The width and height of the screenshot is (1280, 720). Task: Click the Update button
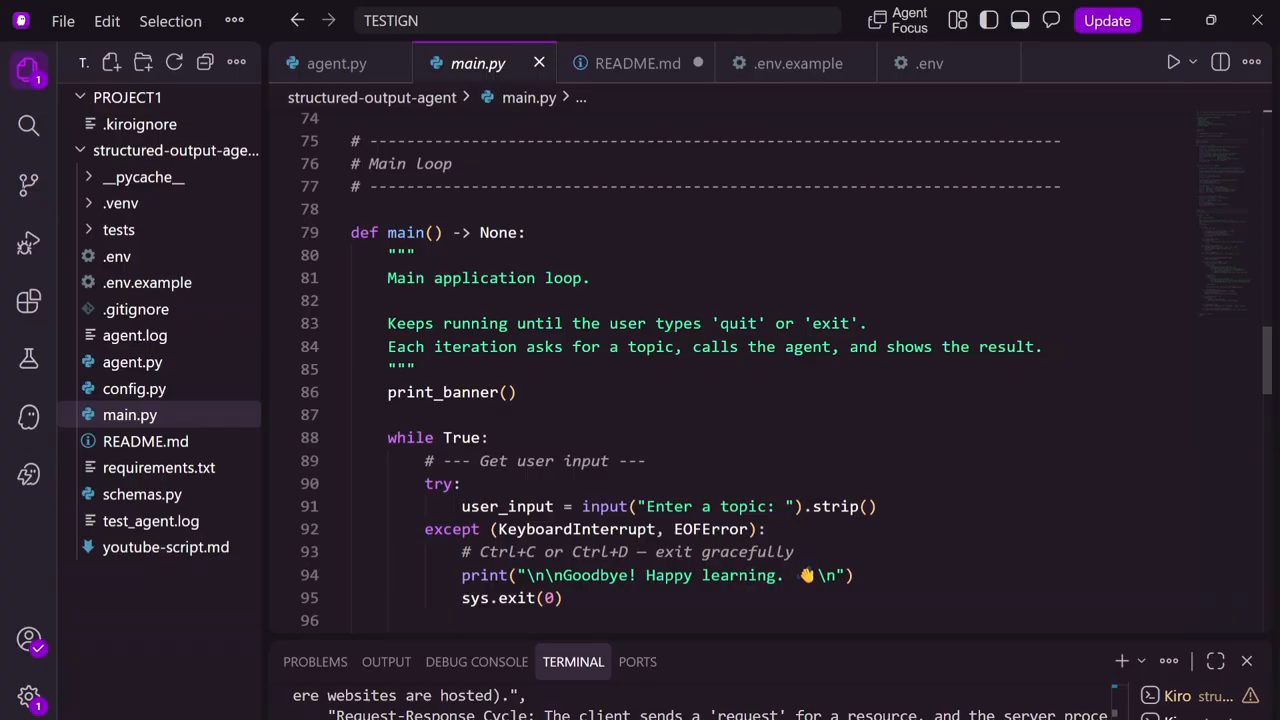1107,20
